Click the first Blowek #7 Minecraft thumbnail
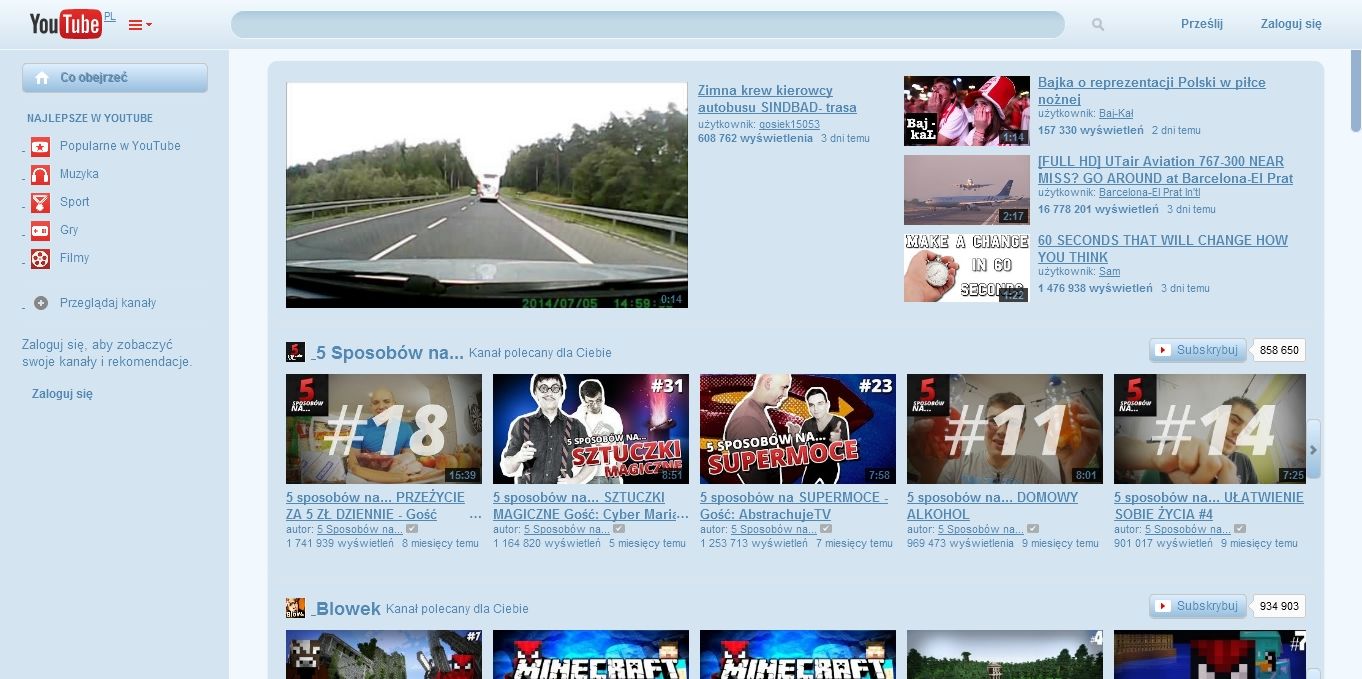The height and width of the screenshot is (679, 1362). coord(384,654)
